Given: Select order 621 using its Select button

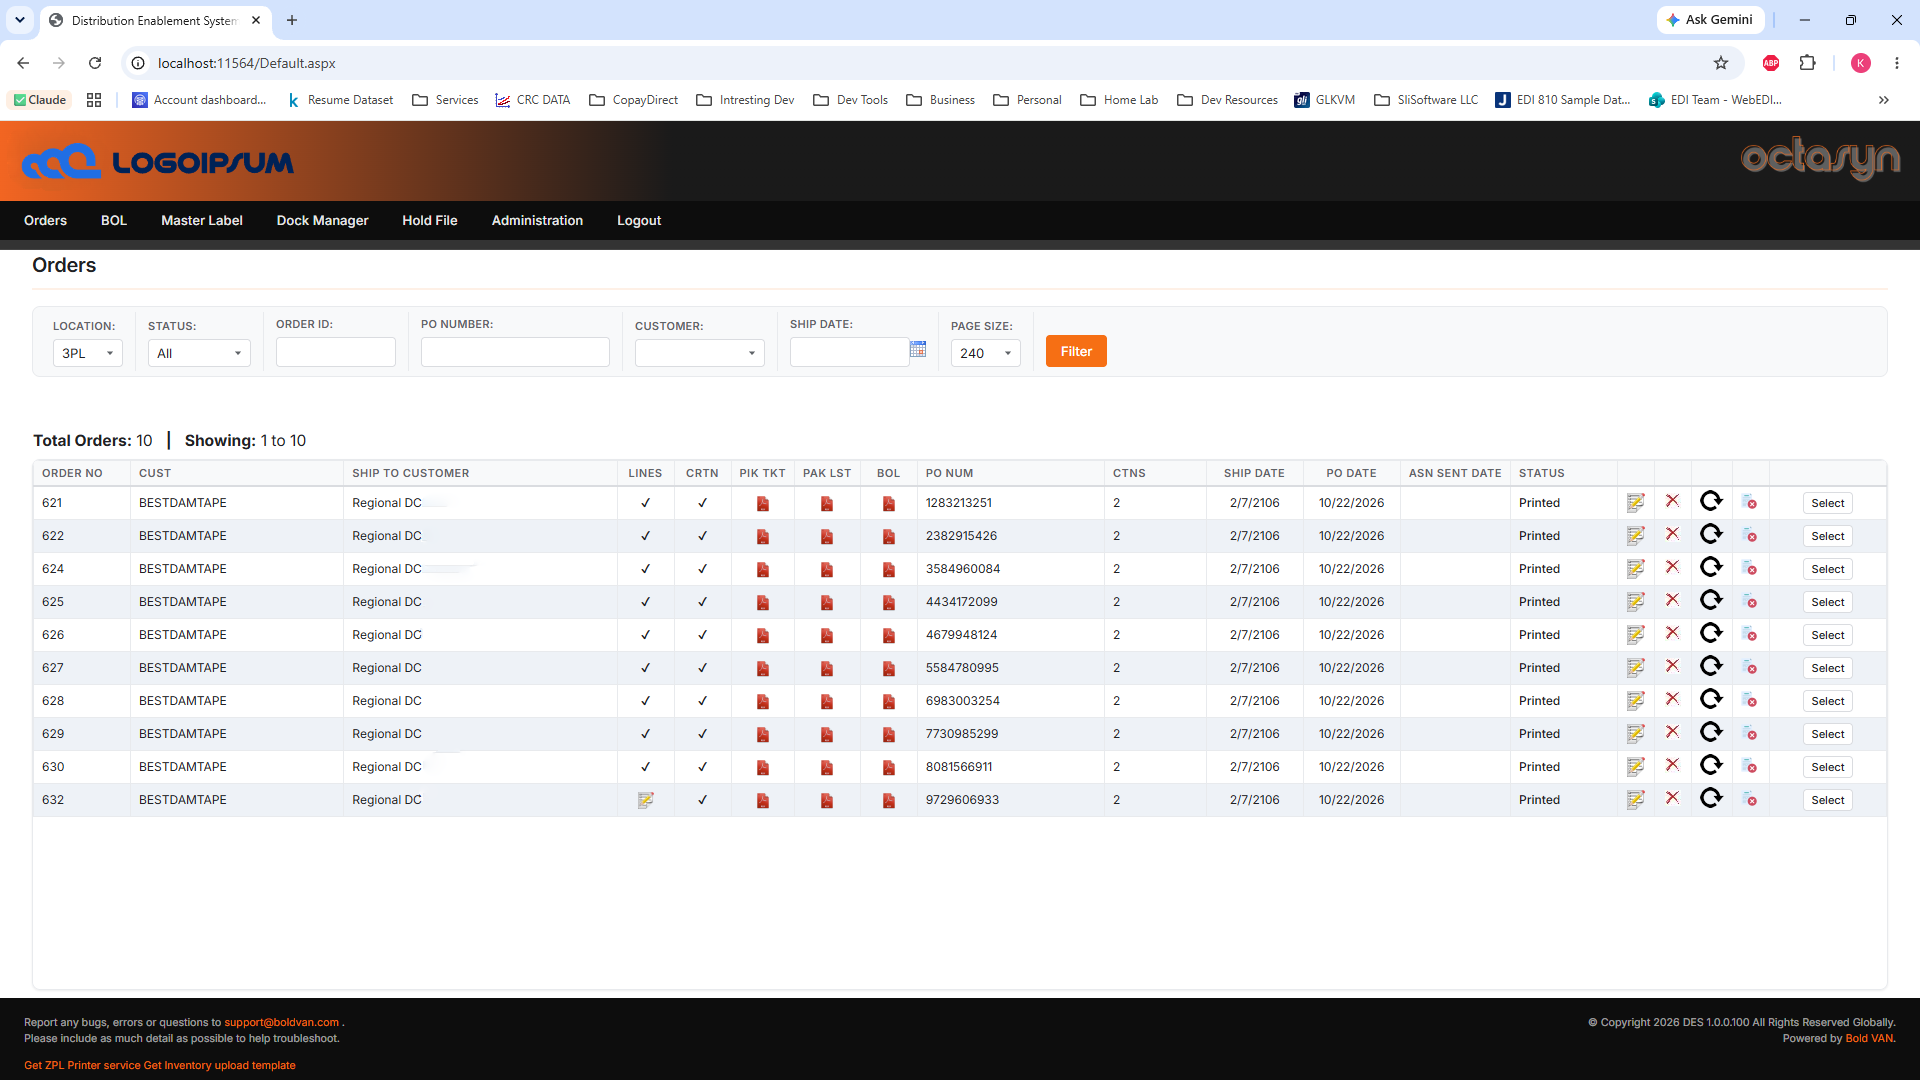Looking at the screenshot, I should 1828,503.
